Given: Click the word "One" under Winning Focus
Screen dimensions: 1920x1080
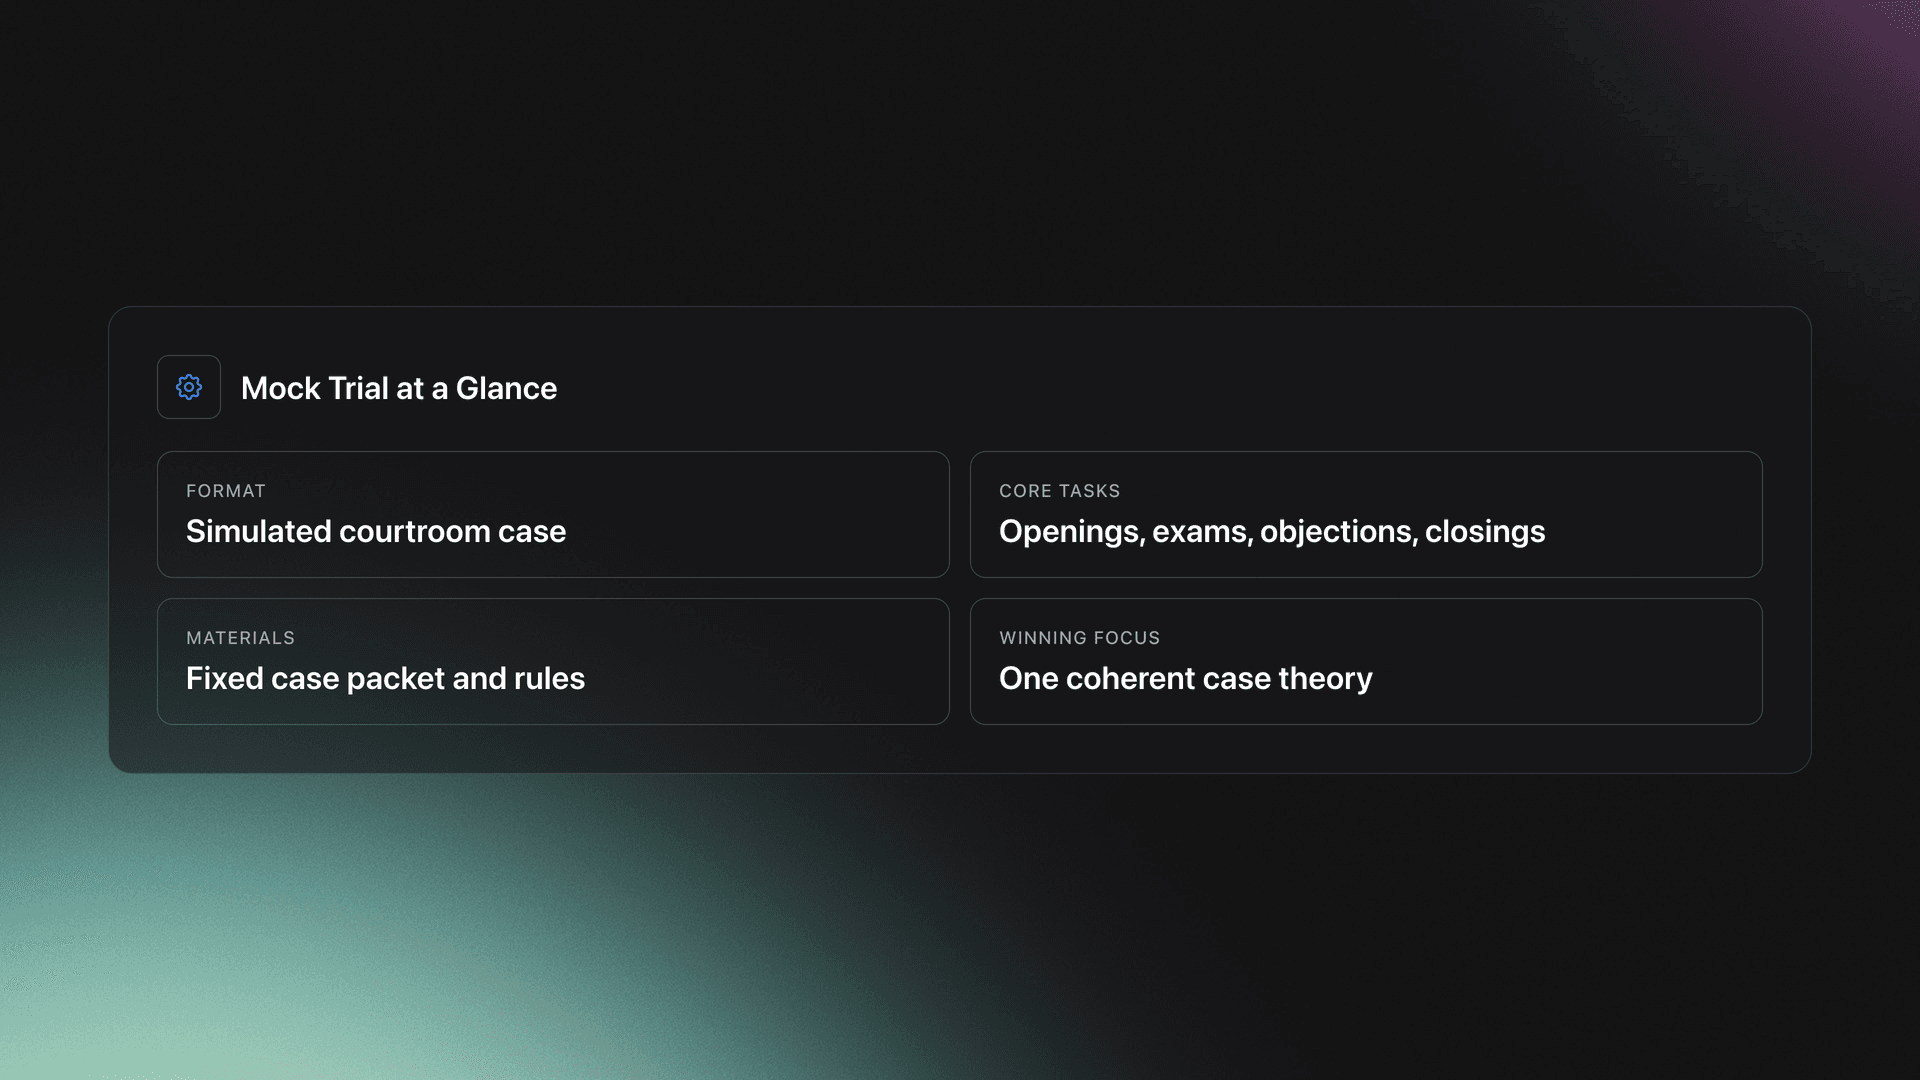Looking at the screenshot, I should [x=1028, y=678].
